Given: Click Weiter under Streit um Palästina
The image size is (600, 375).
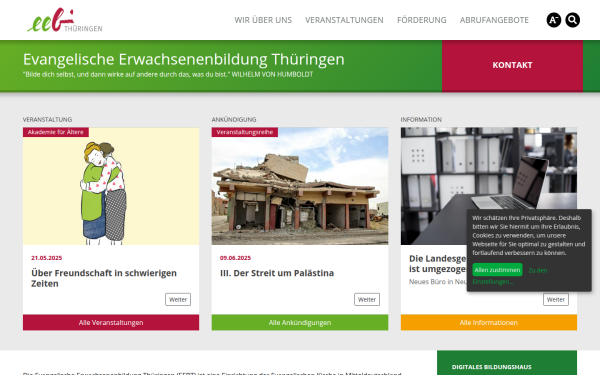Looking at the screenshot, I should tap(367, 300).
